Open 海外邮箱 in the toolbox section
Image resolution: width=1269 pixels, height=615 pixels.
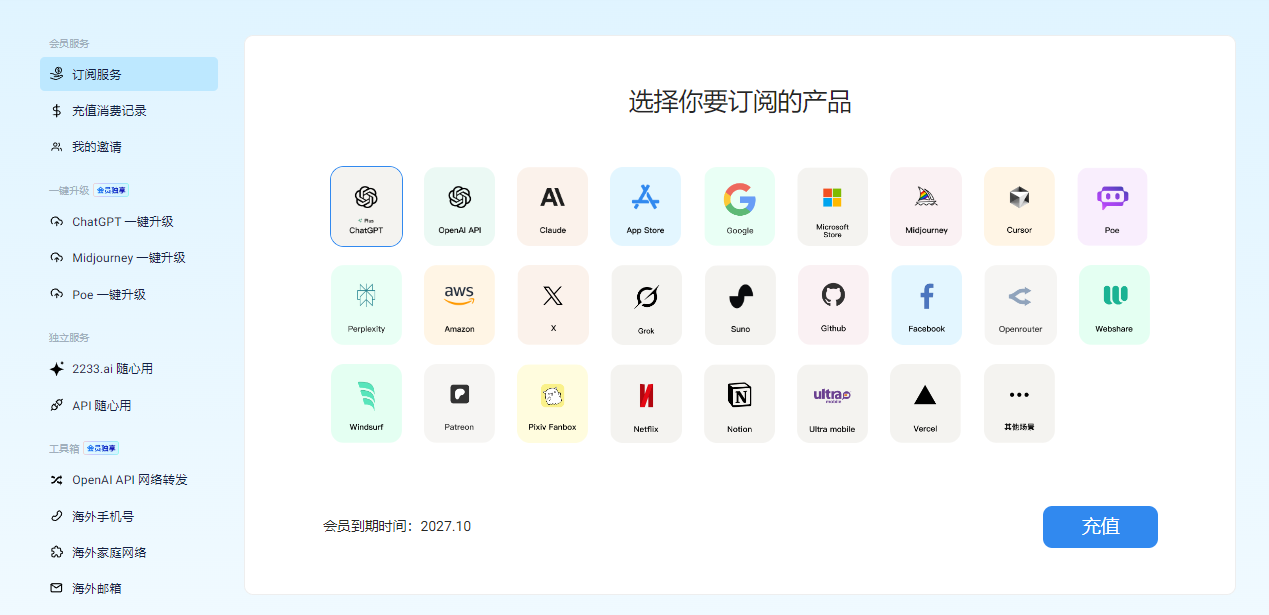[x=129, y=588]
